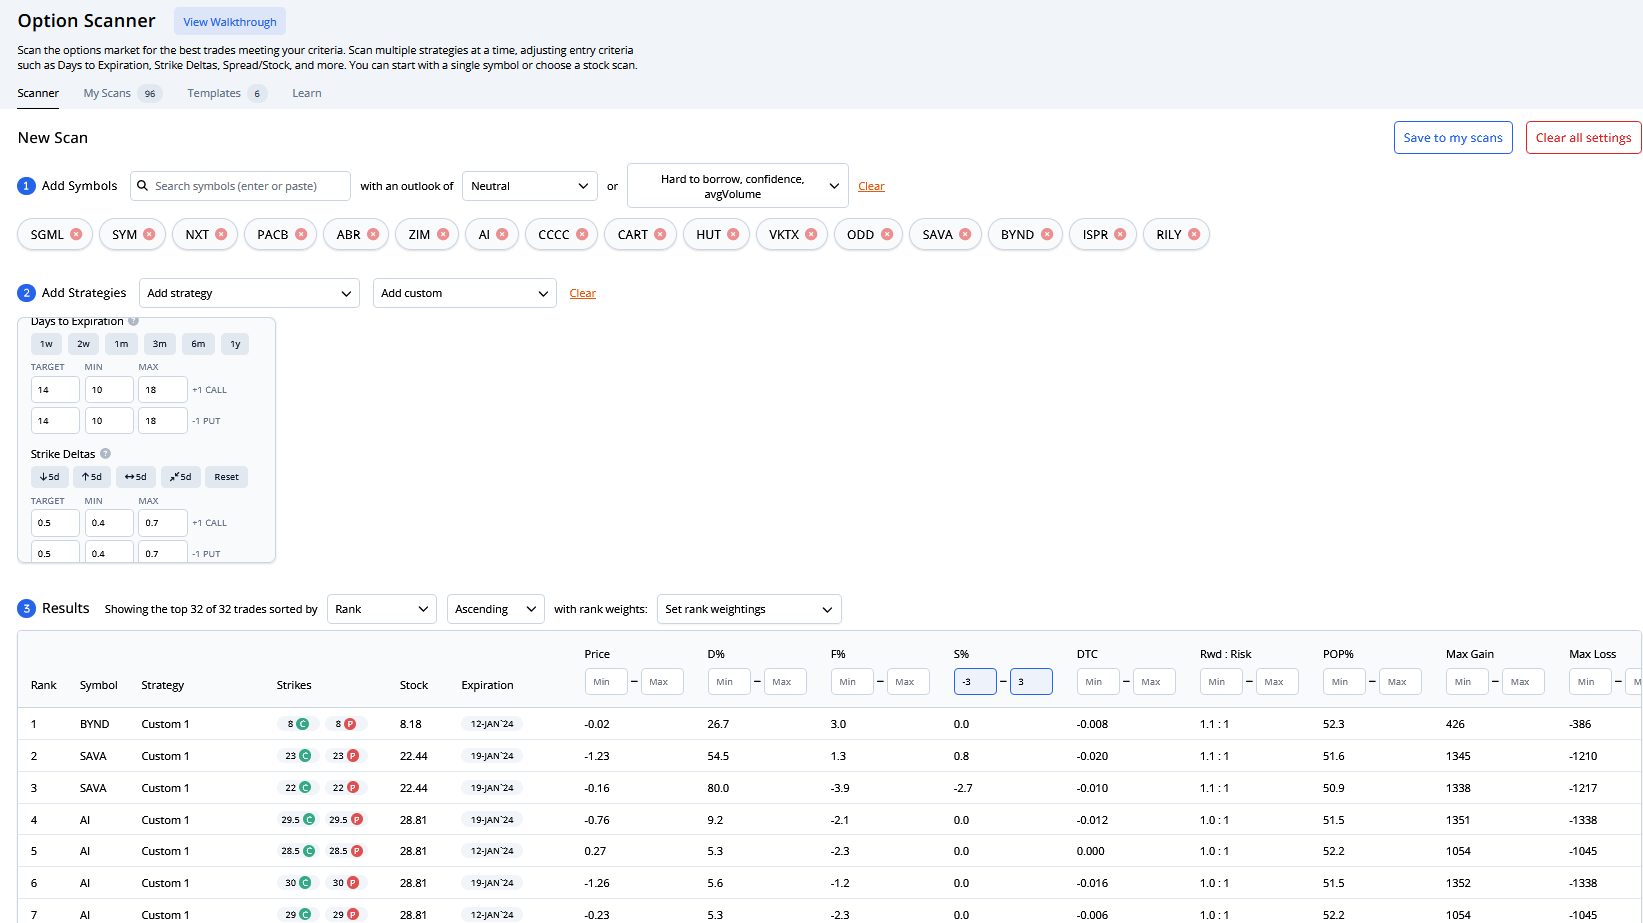Click the call strike delta max field
Screen dimensions: 1643x923
click(163, 523)
